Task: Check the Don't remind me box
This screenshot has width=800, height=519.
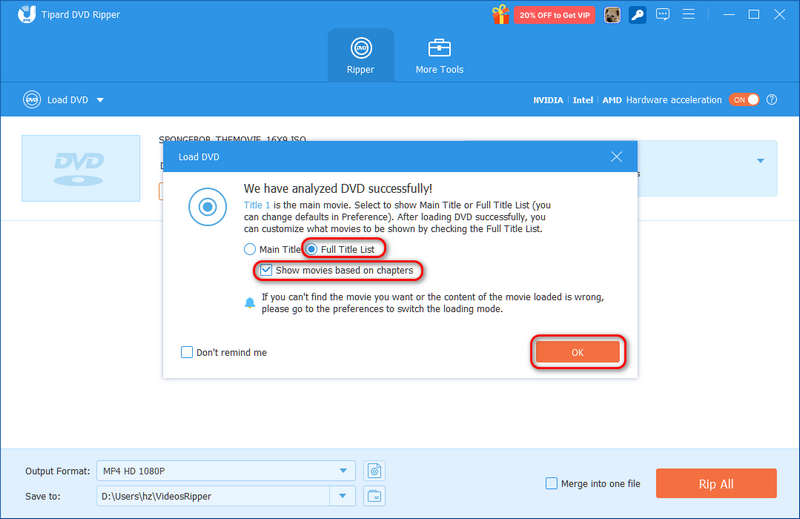Action: click(x=187, y=352)
